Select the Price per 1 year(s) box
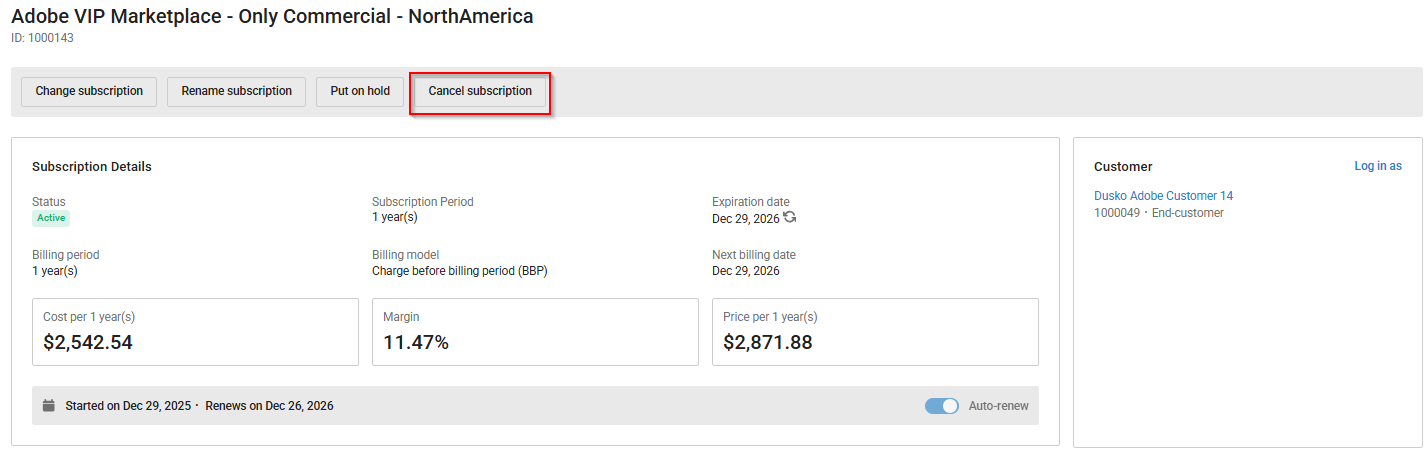Viewport: 1428px width, 459px height. pos(875,332)
